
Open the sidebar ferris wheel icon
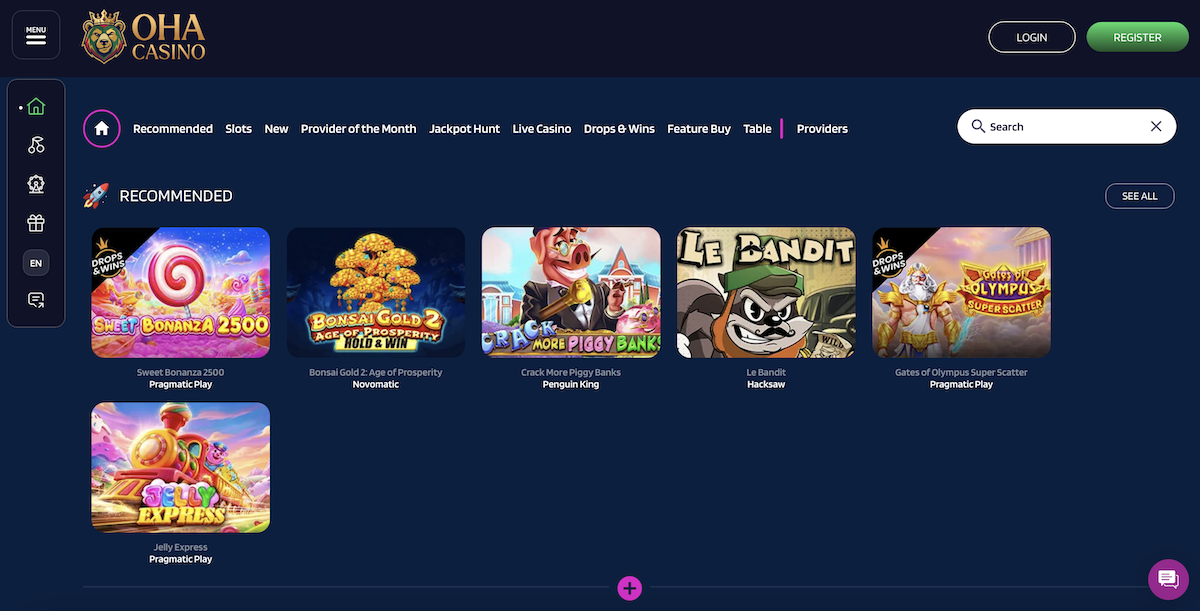click(x=36, y=185)
